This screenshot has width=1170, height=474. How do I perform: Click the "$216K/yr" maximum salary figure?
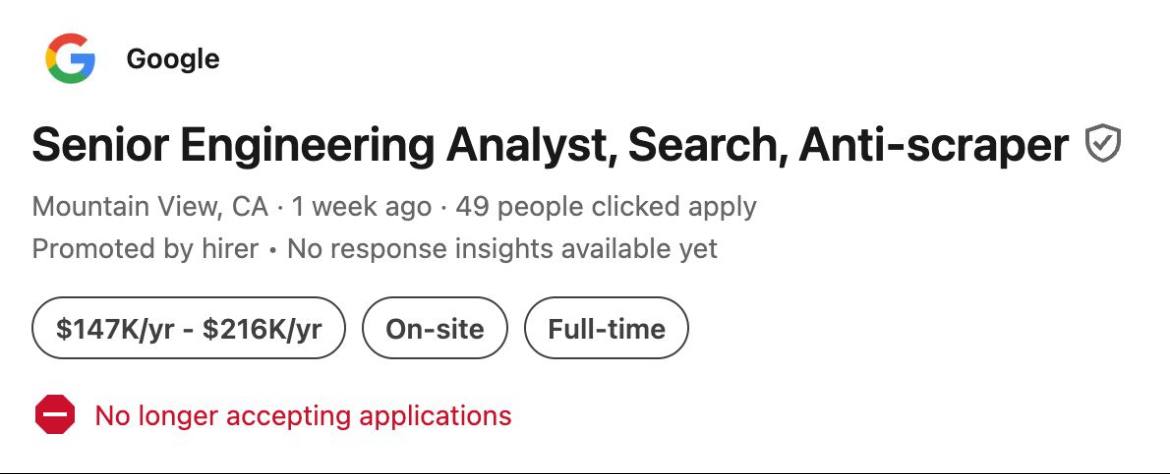click(262, 328)
